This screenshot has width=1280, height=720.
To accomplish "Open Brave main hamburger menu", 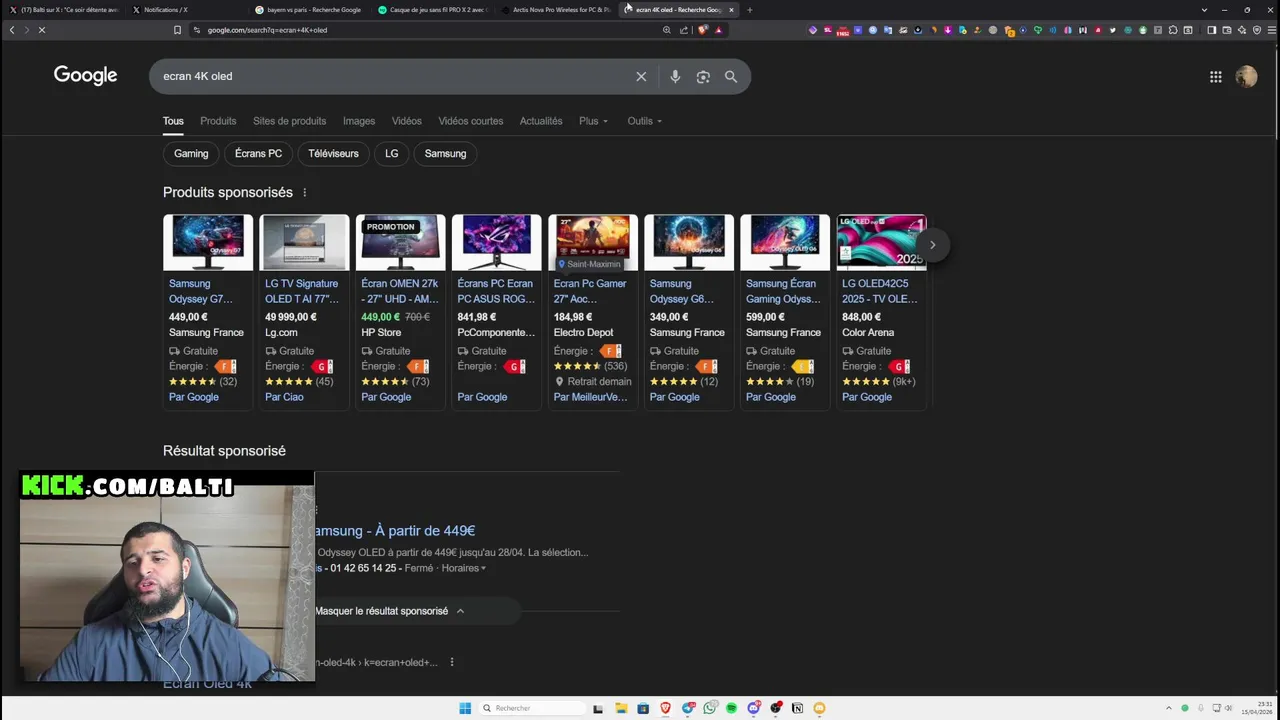I will (x=1270, y=30).
